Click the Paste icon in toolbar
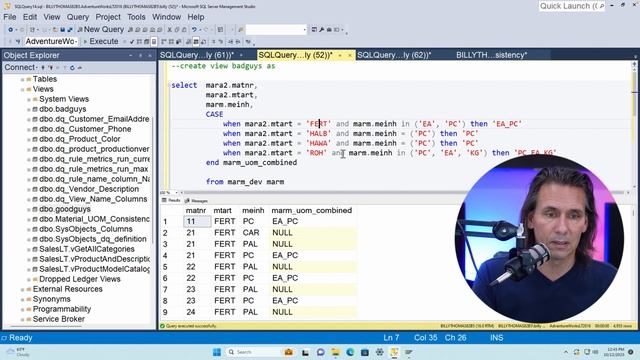The image size is (640, 360). coord(184,29)
